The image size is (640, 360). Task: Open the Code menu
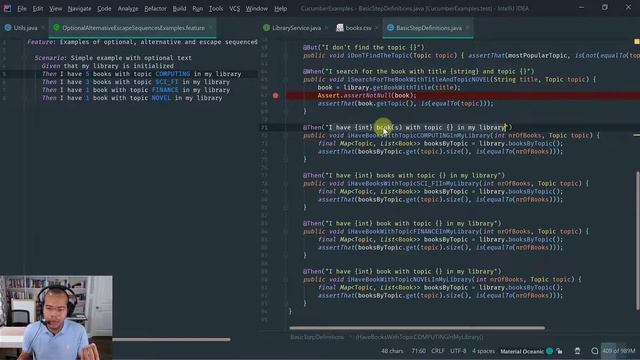(x=104, y=8)
